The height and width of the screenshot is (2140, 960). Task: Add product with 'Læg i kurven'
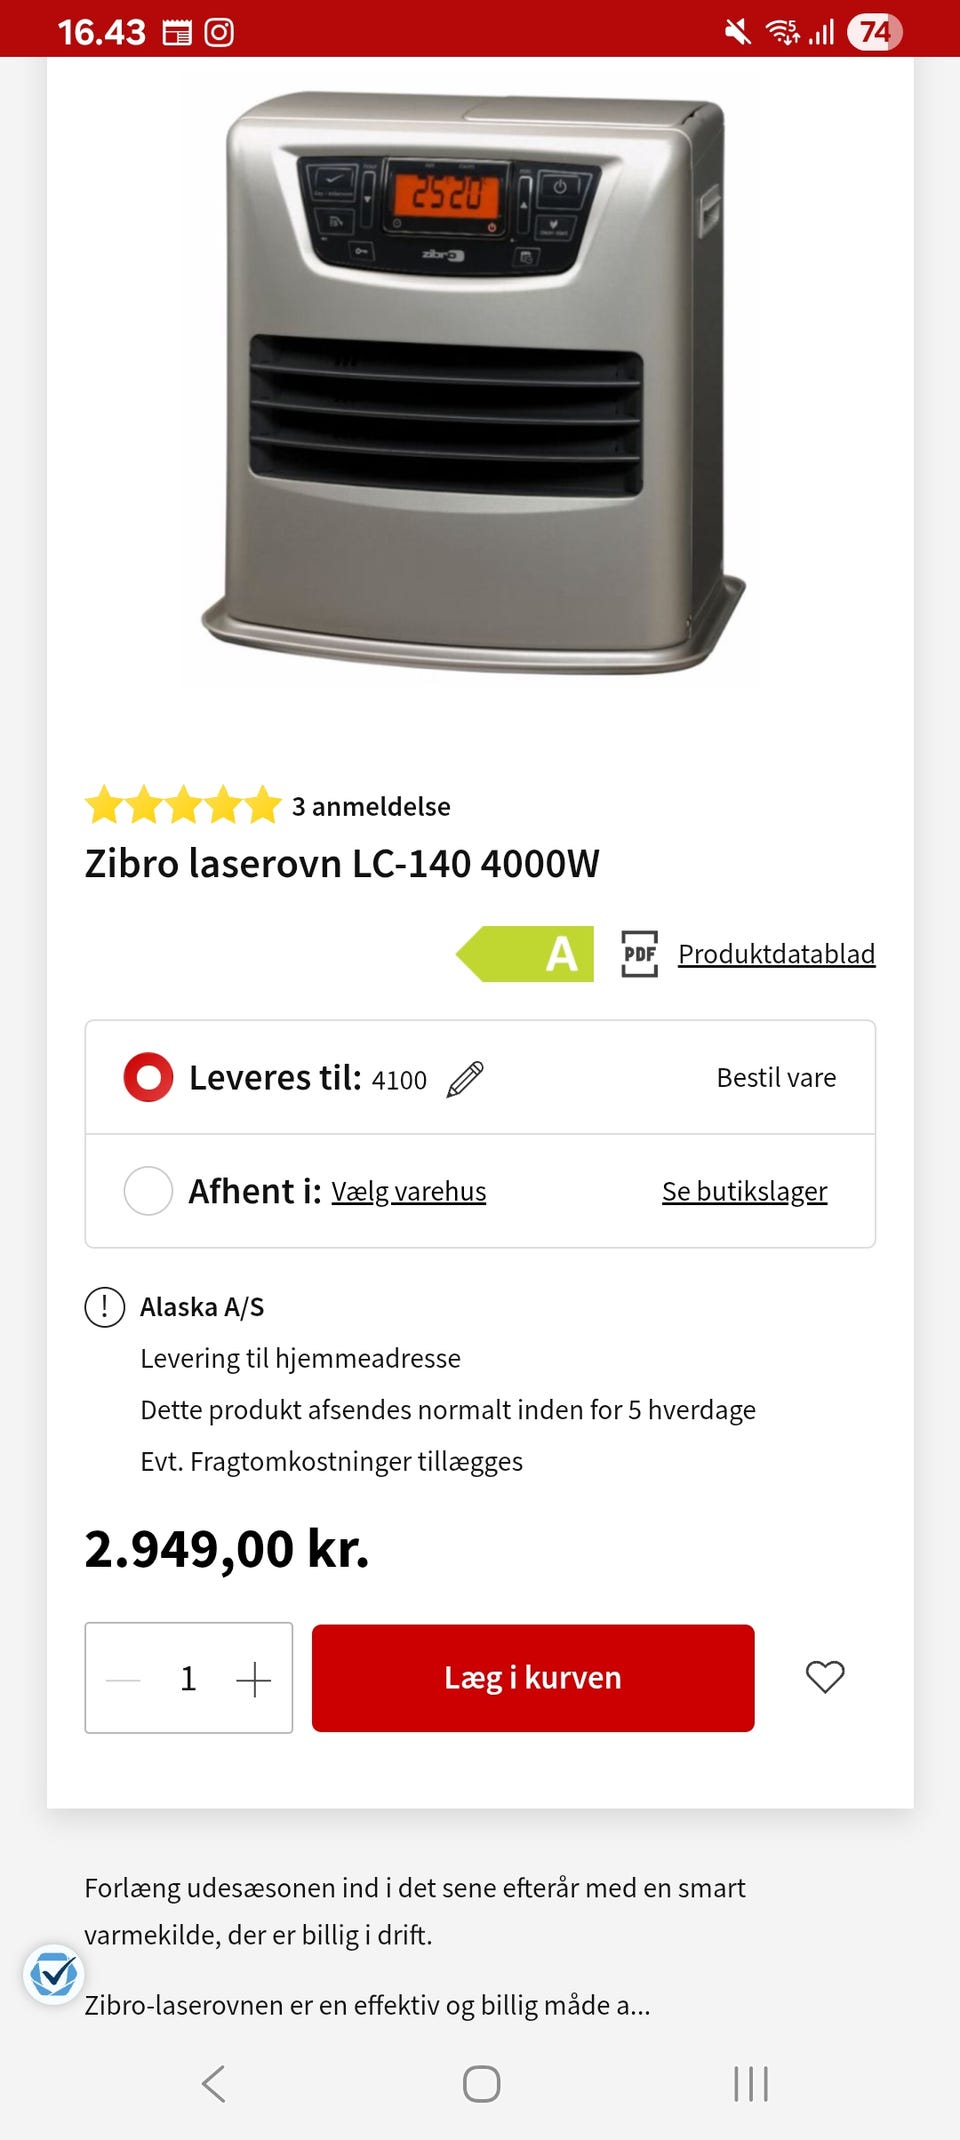[x=533, y=1678]
